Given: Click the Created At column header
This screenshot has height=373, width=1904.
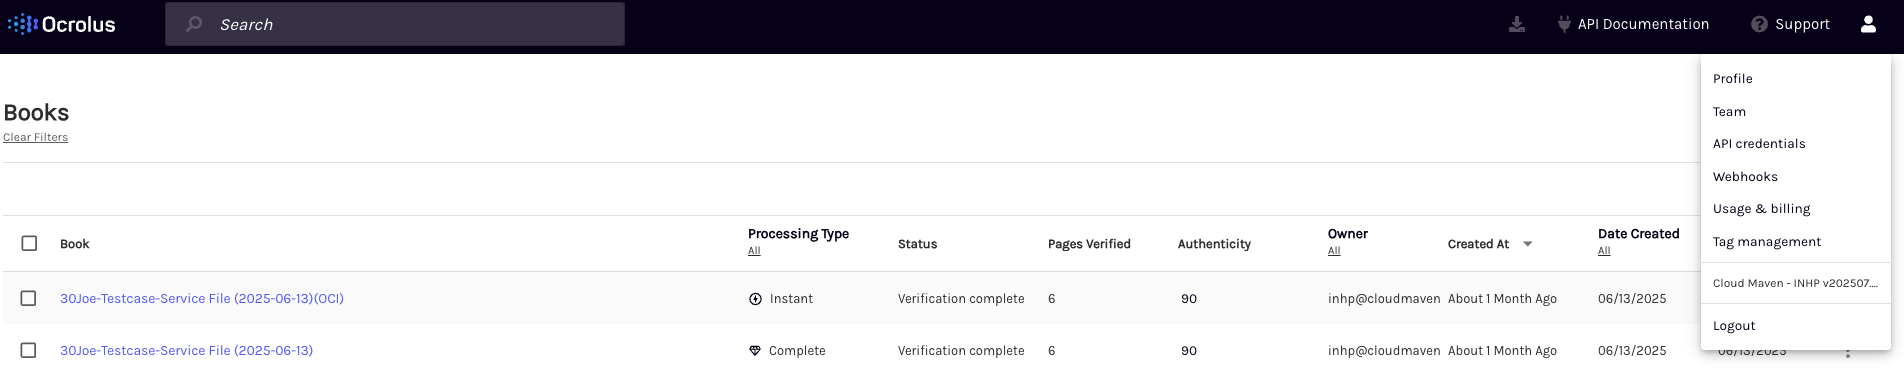Looking at the screenshot, I should pyautogui.click(x=1478, y=244).
